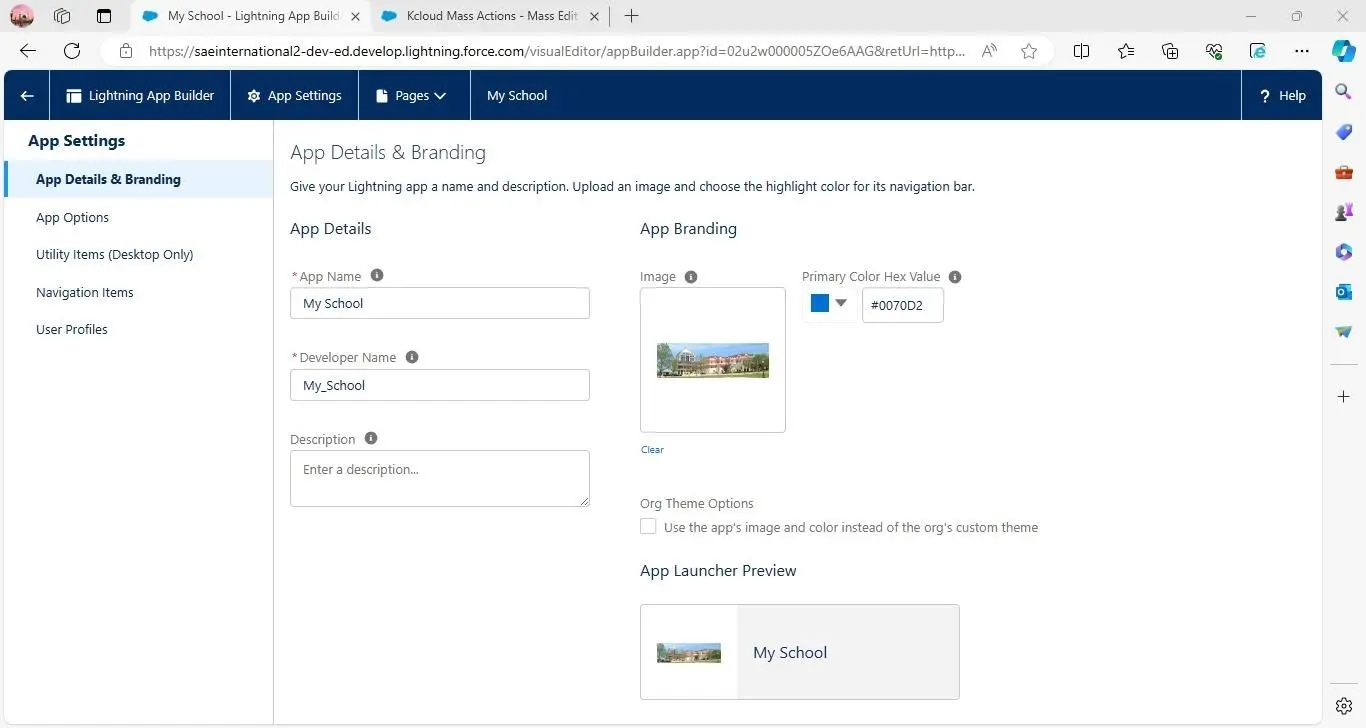Screen dimensions: 1366x728
Task: Open browser Settings and more ellipsis menu
Action: click(1301, 51)
